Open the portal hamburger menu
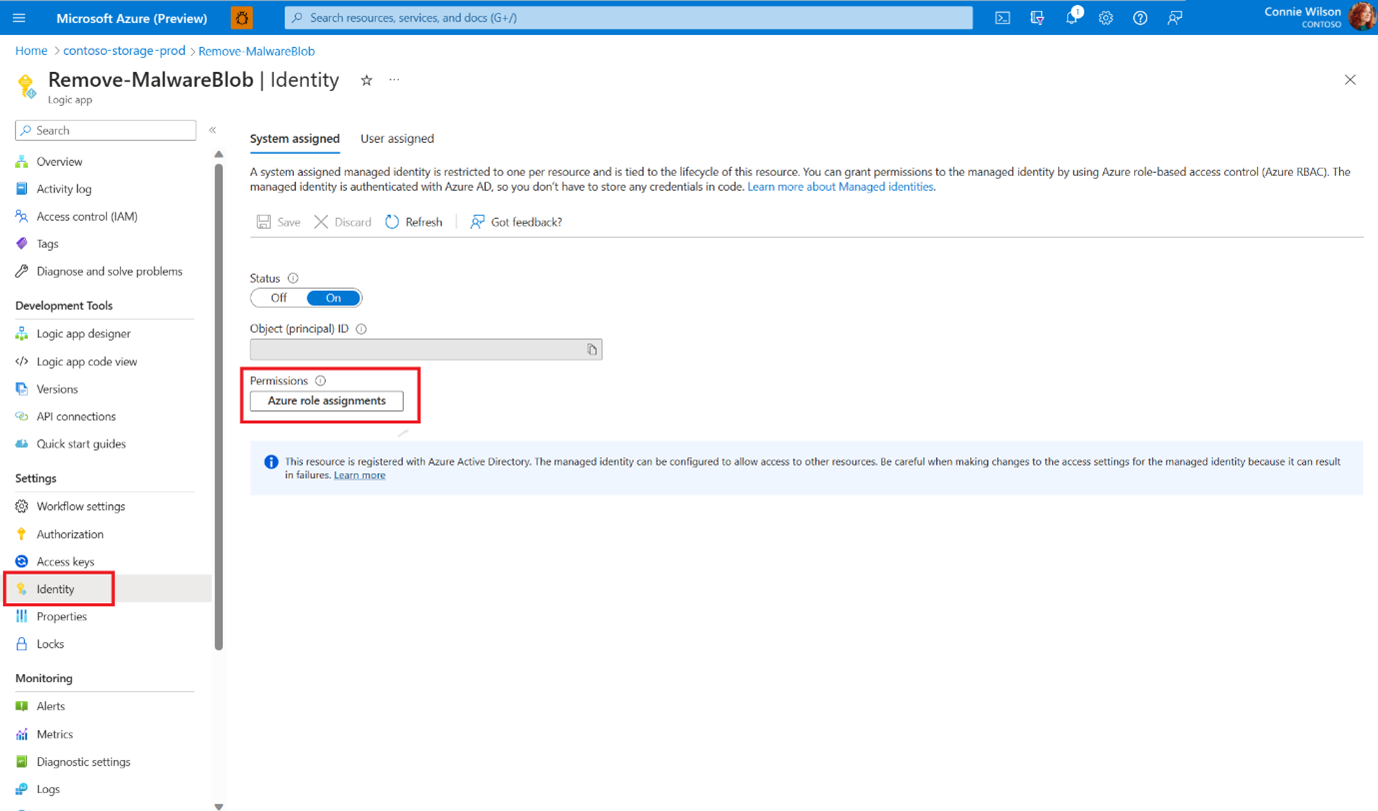This screenshot has width=1378, height=811. 19,18
